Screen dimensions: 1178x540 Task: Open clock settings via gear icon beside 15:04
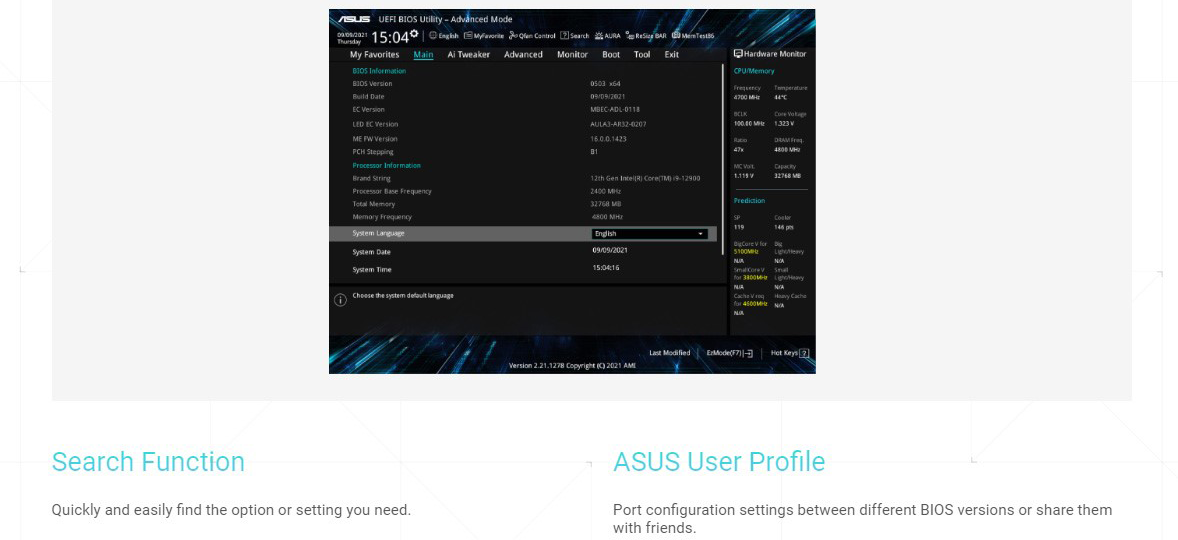414,34
